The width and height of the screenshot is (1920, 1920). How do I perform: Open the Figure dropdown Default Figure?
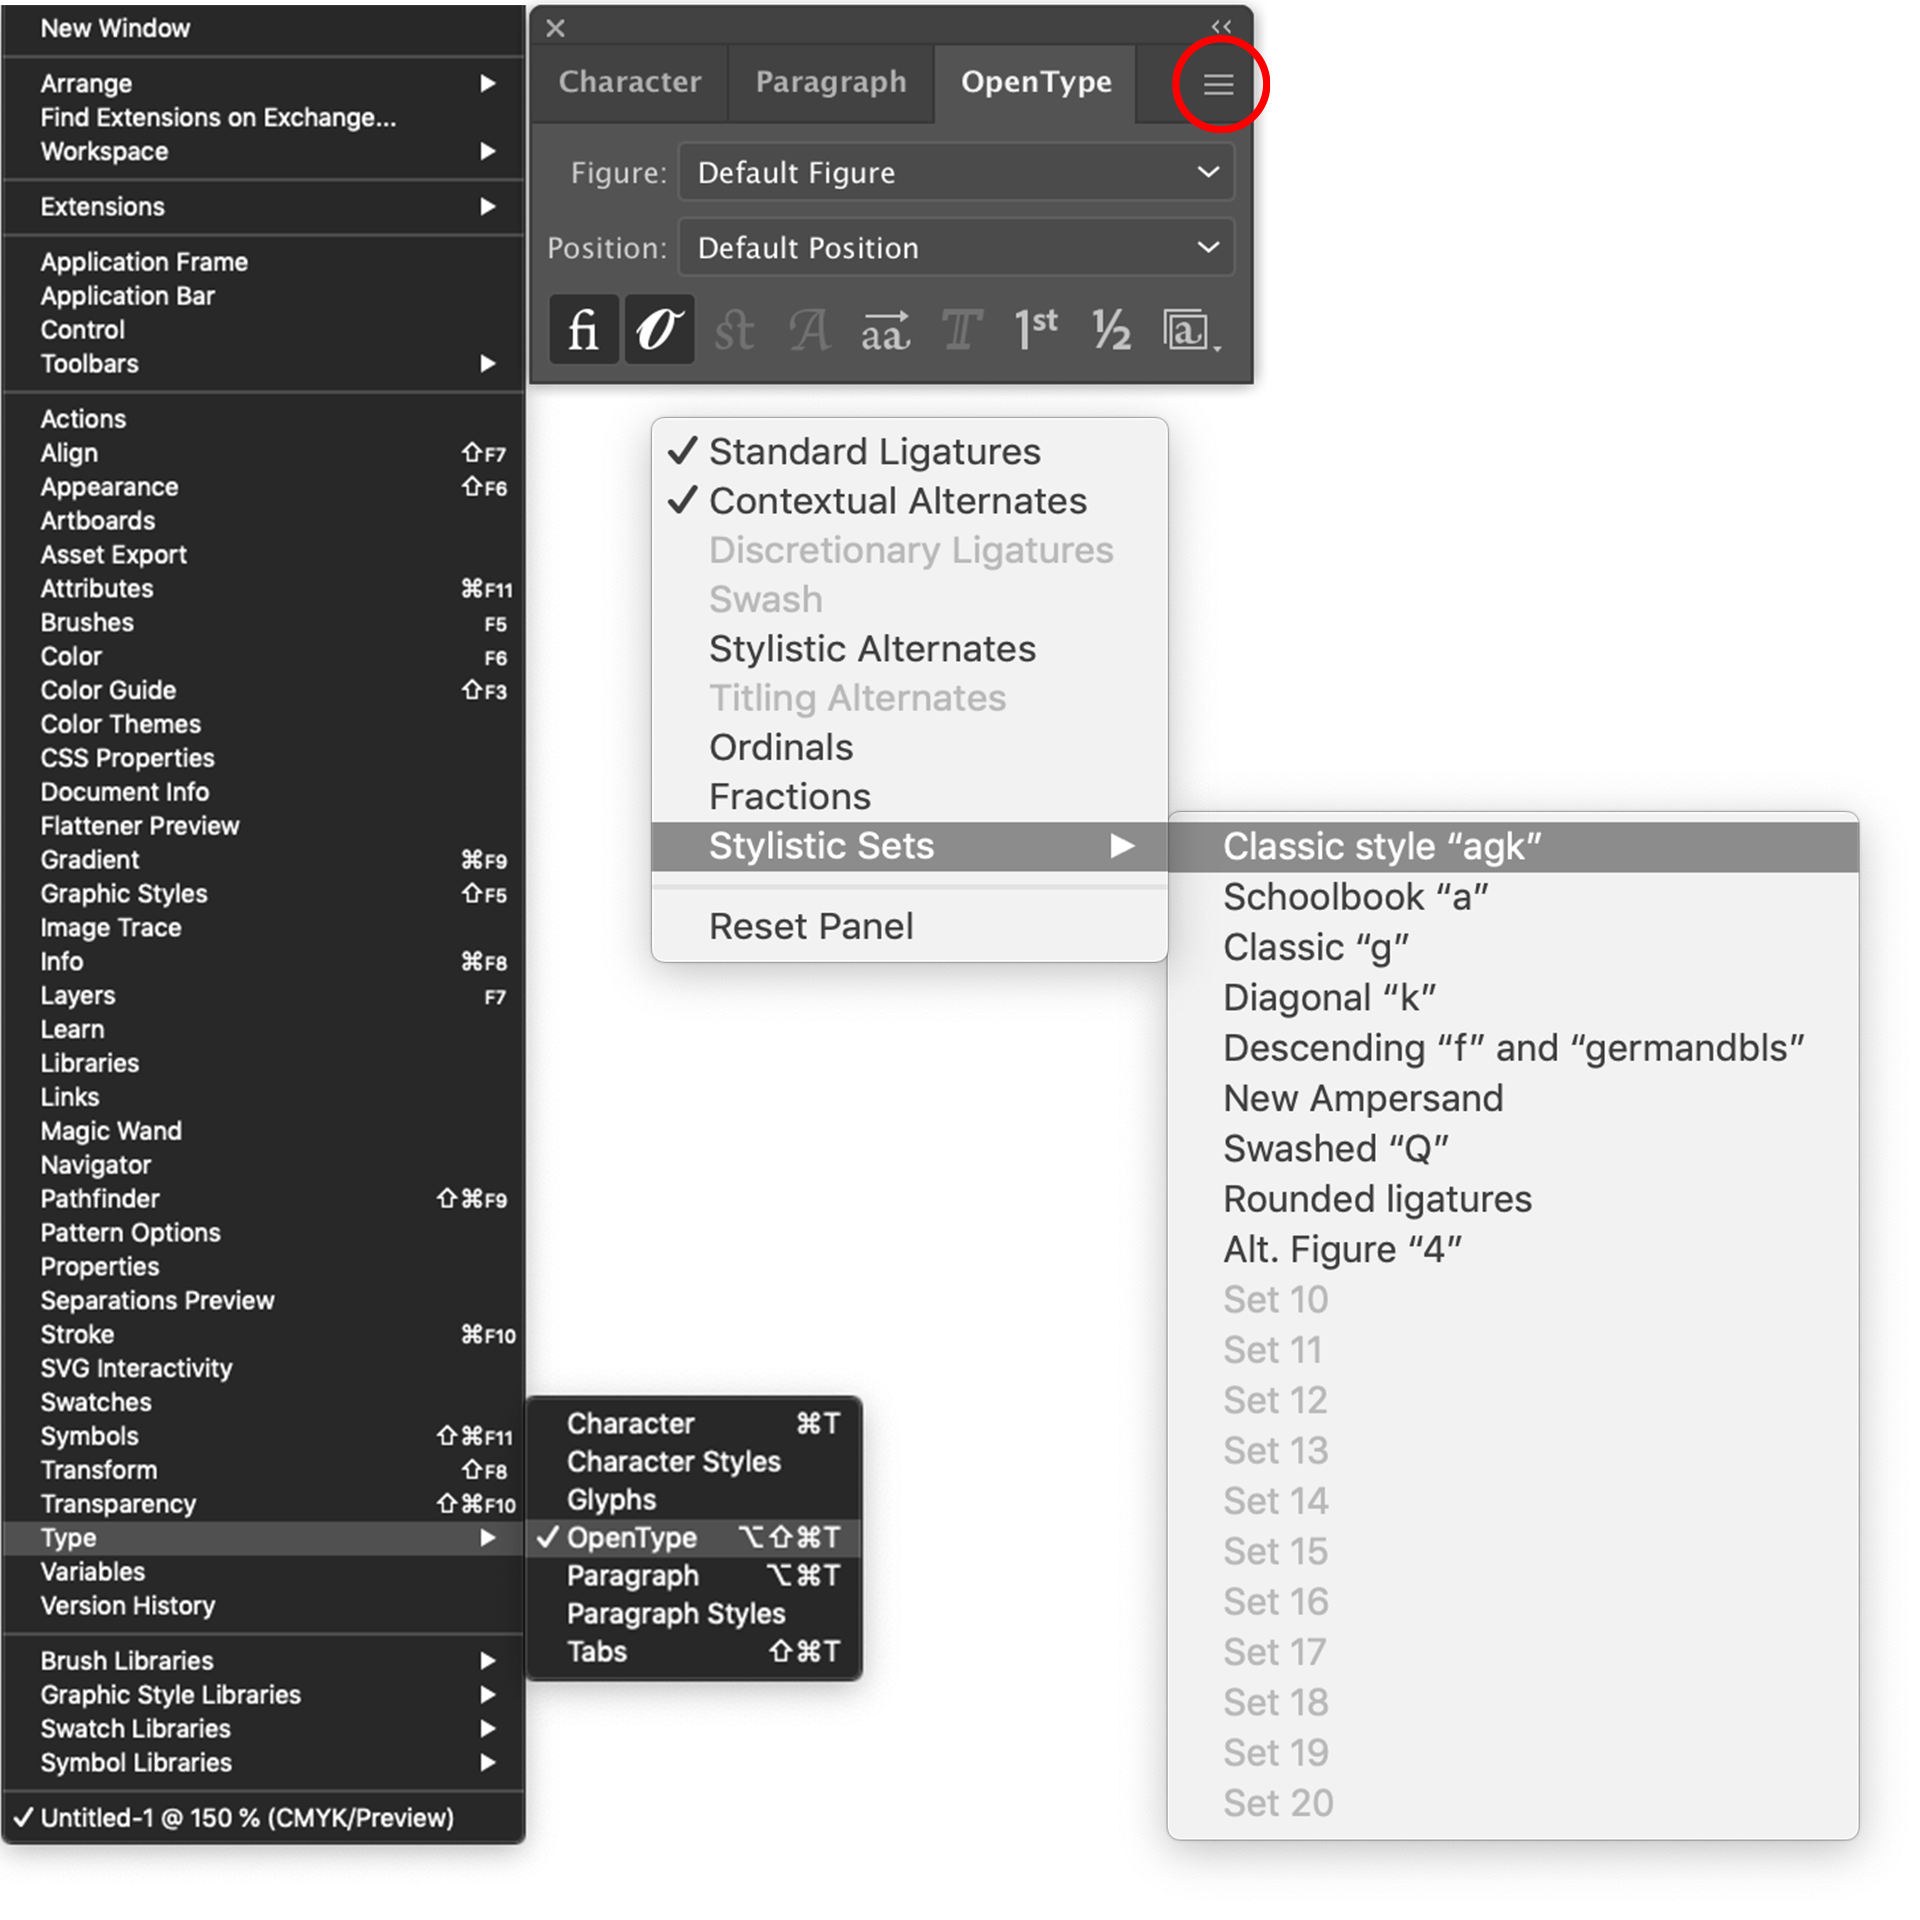[x=956, y=172]
